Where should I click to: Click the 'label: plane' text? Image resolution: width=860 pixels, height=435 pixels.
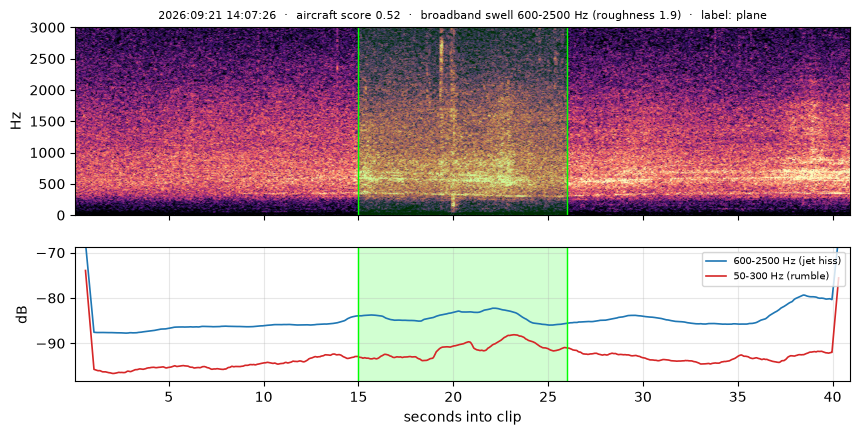pyautogui.click(x=734, y=15)
